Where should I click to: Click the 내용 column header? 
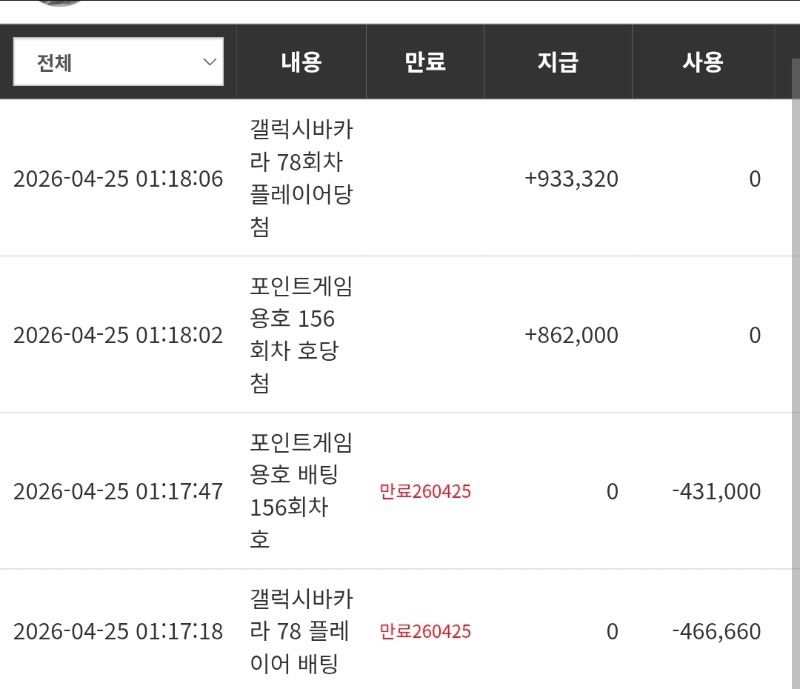click(x=301, y=62)
